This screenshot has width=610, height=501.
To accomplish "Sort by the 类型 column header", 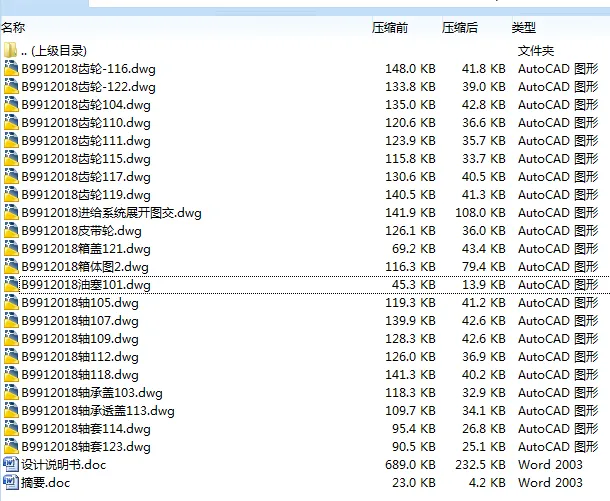I will [524, 28].
